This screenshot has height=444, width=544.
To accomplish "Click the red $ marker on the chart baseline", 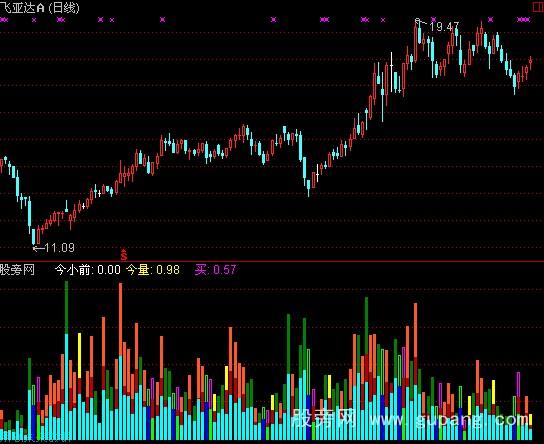I will [x=124, y=255].
